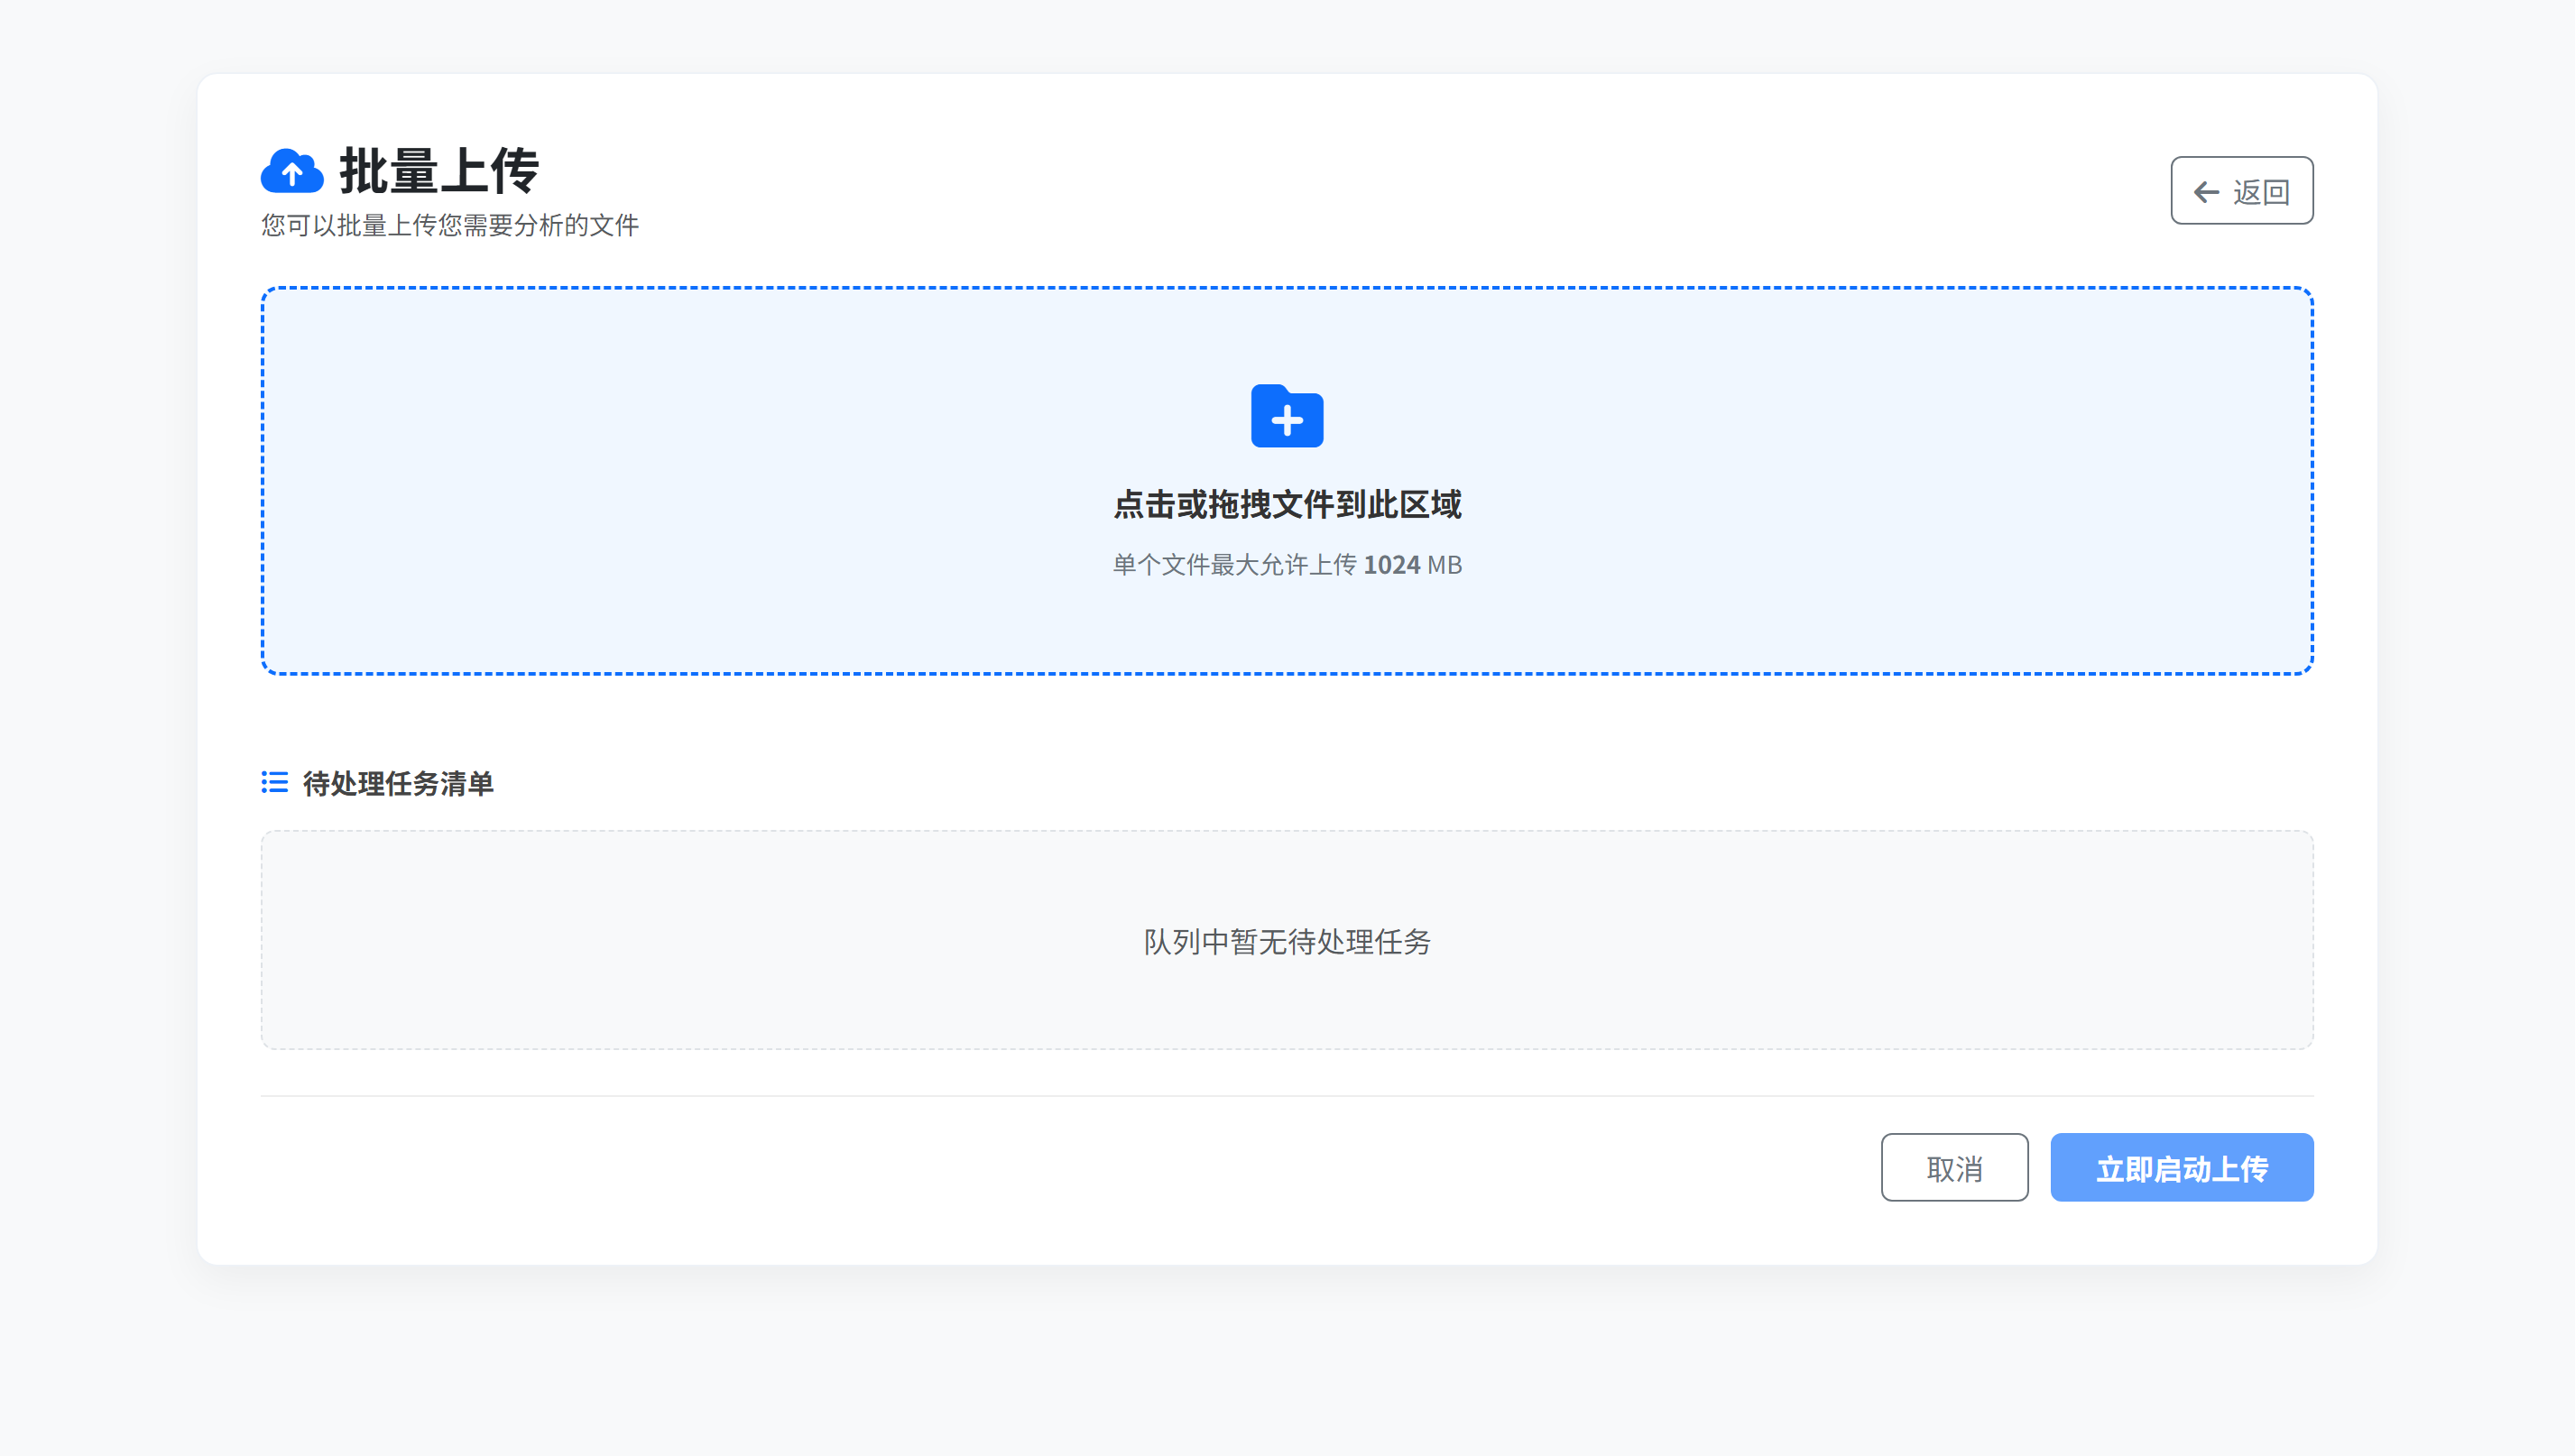
Task: Click the 返回 button to go back
Action: coord(2242,190)
